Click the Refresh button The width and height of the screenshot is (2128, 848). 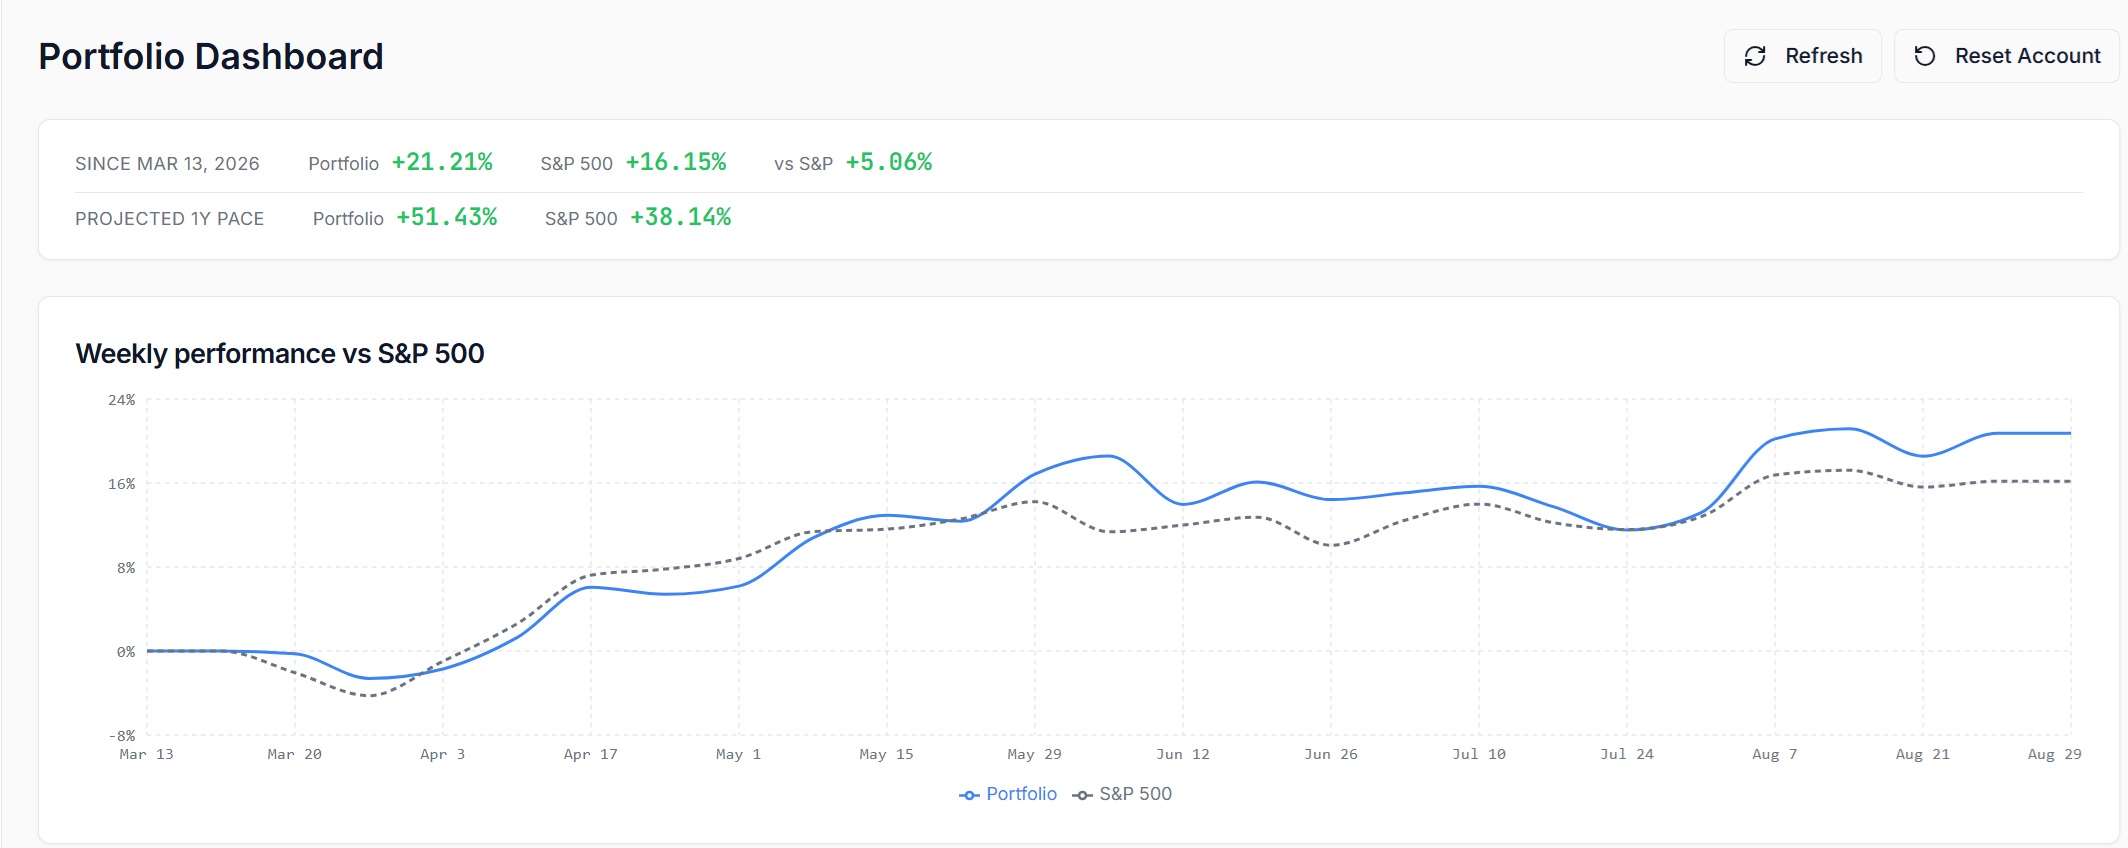click(x=1803, y=56)
